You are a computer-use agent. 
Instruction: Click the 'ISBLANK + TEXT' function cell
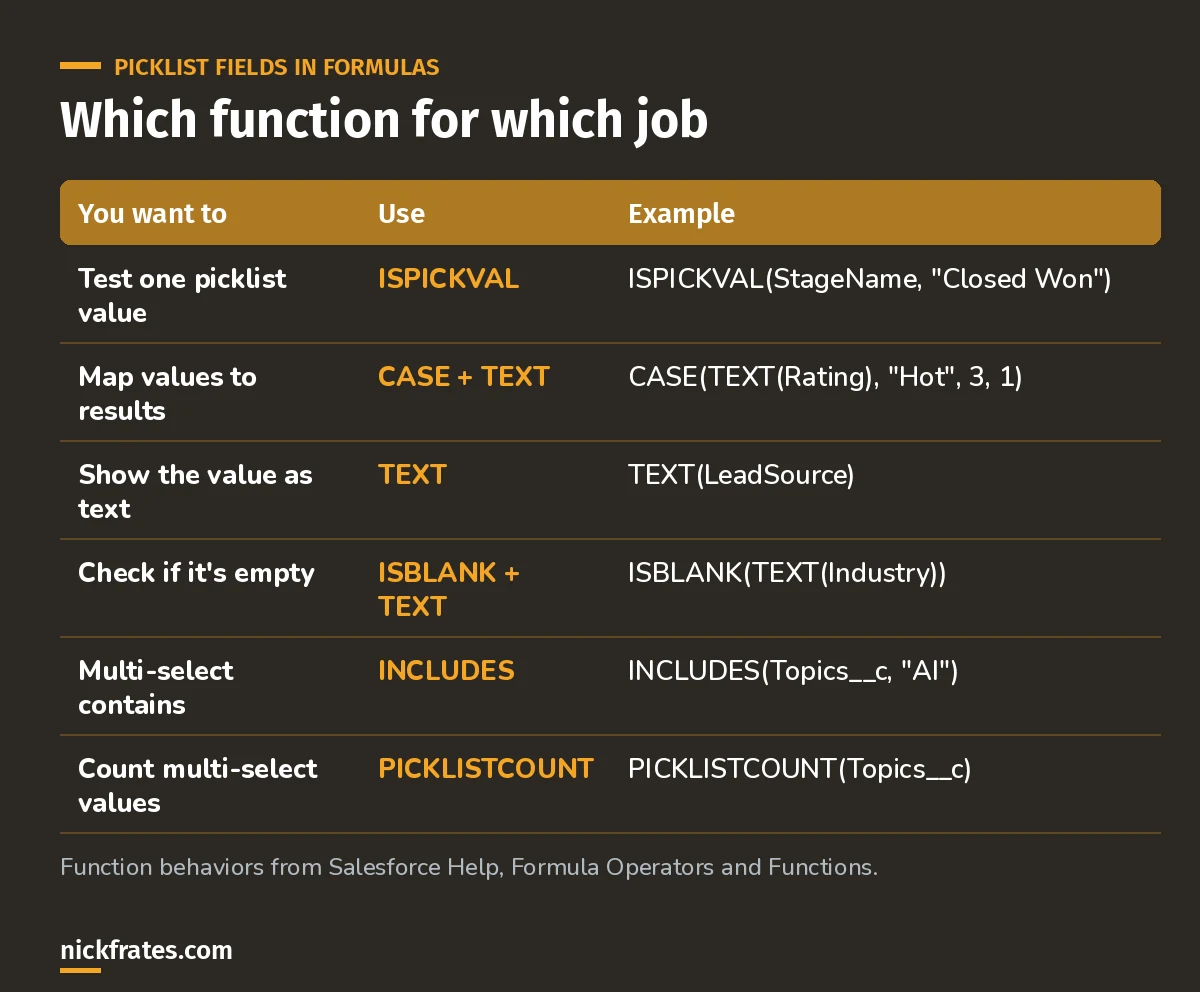(449, 589)
